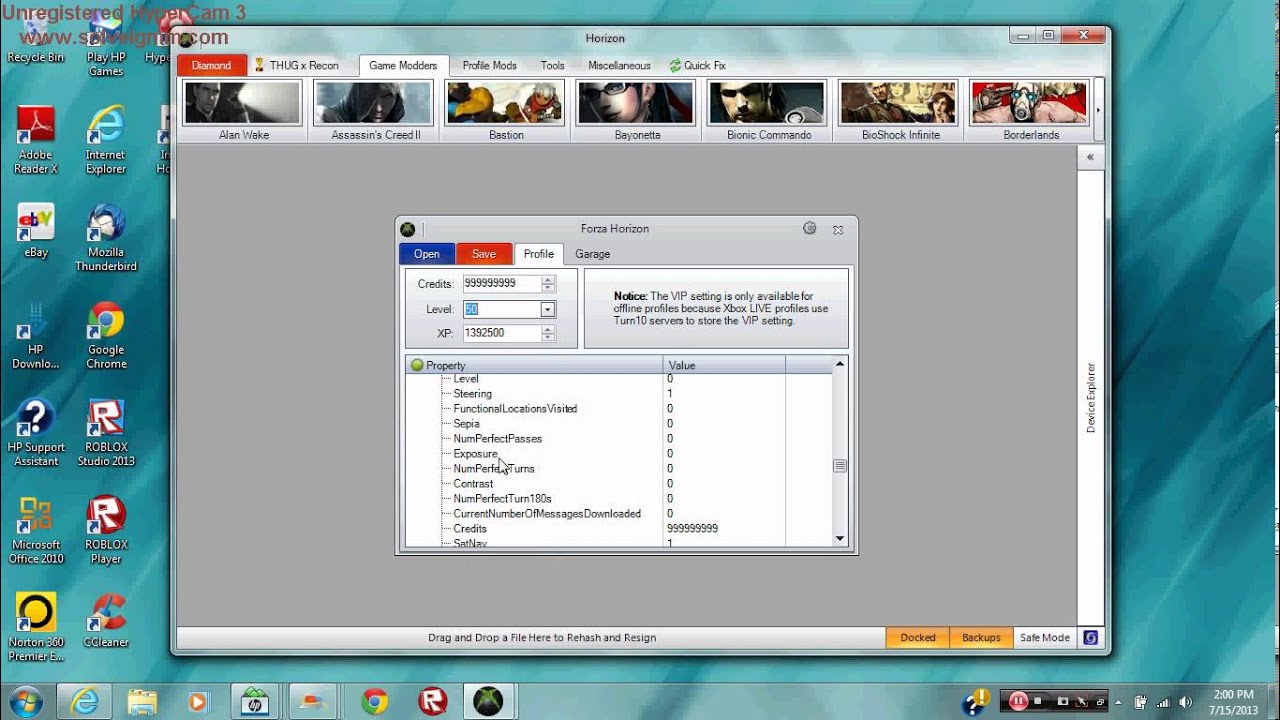The image size is (1280, 720).
Task: Click the Xbox Horizon icon in the taskbar
Action: click(x=488, y=701)
